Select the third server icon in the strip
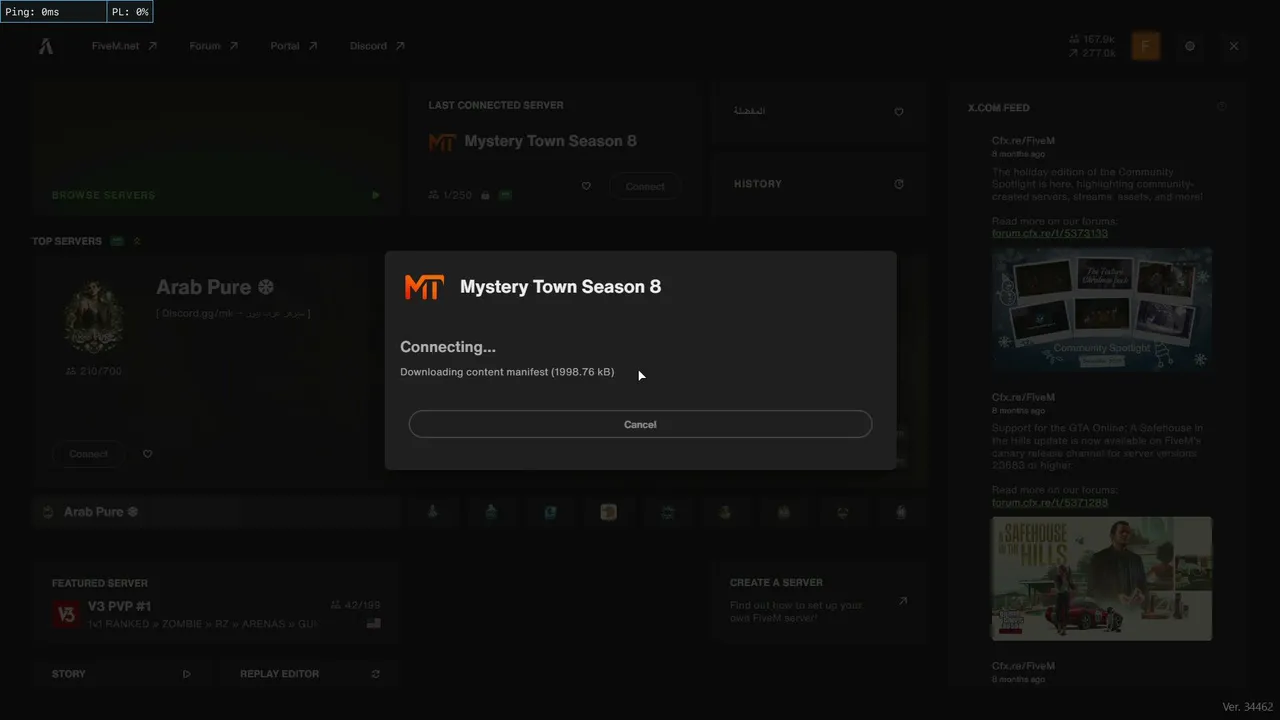 (x=550, y=512)
